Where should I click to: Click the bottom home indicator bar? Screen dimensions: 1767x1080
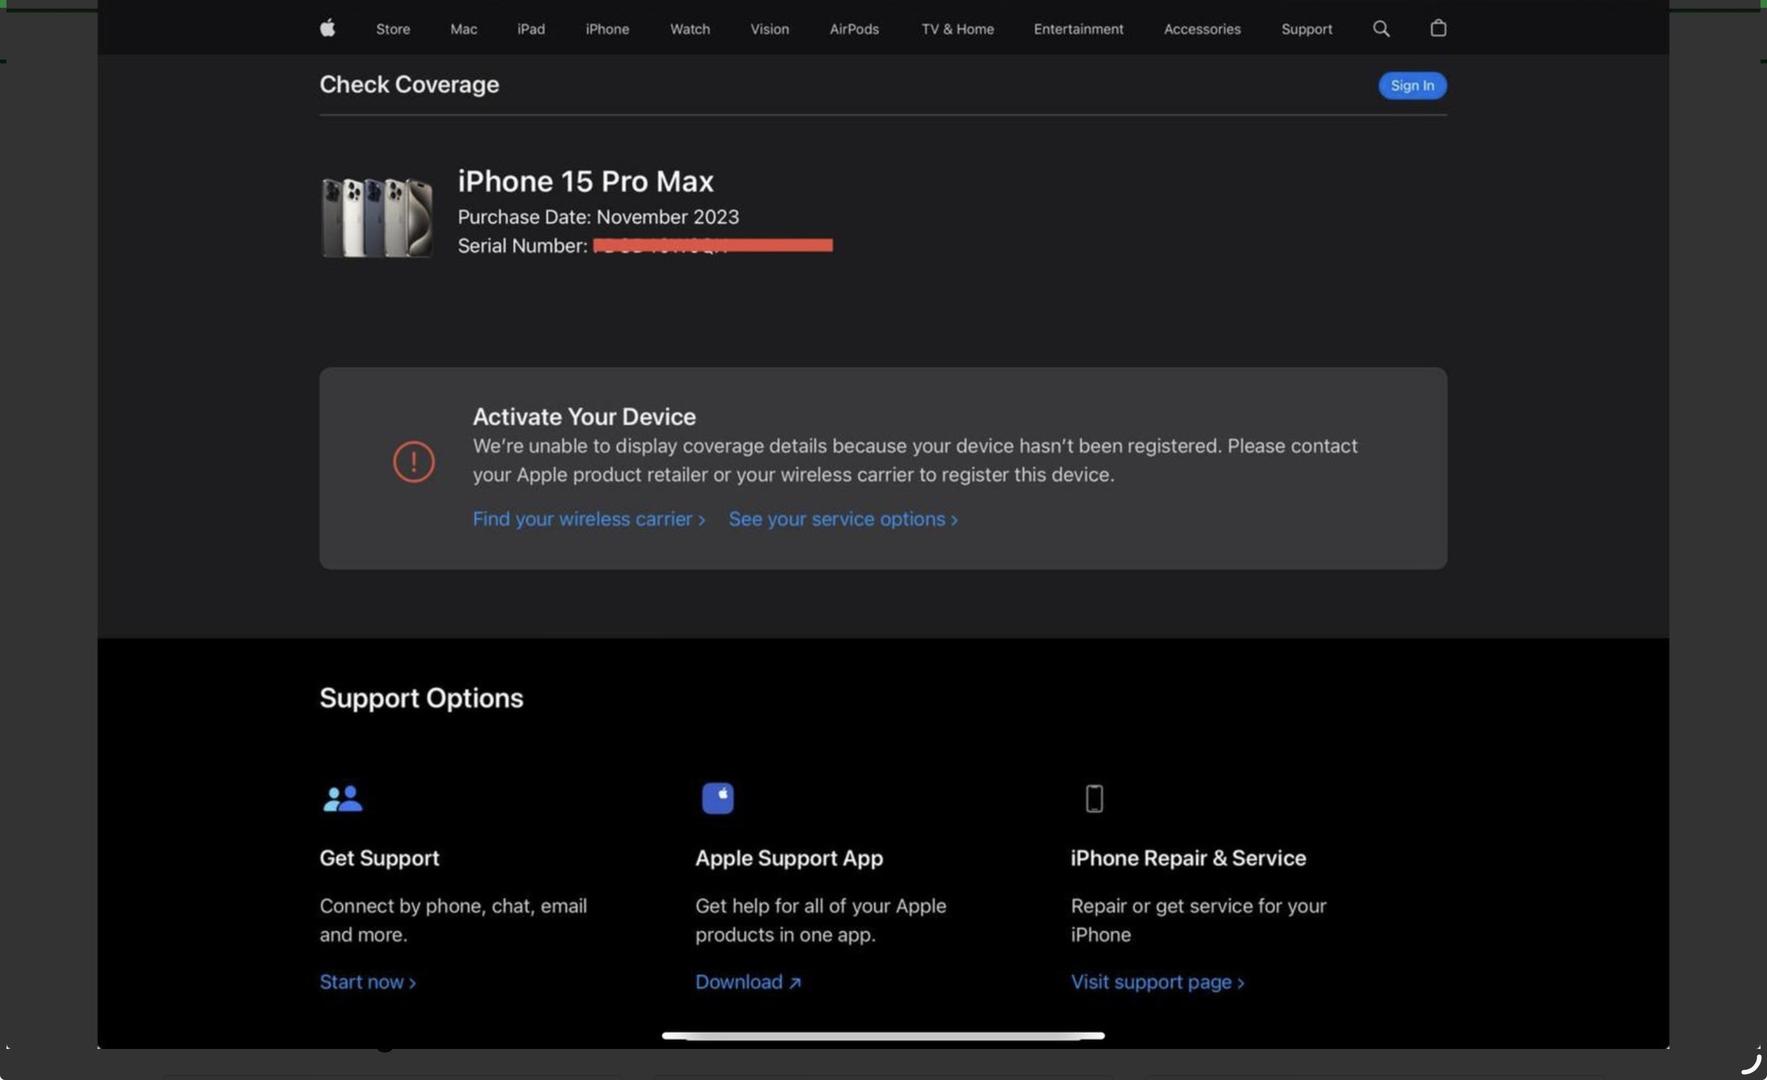click(883, 1036)
